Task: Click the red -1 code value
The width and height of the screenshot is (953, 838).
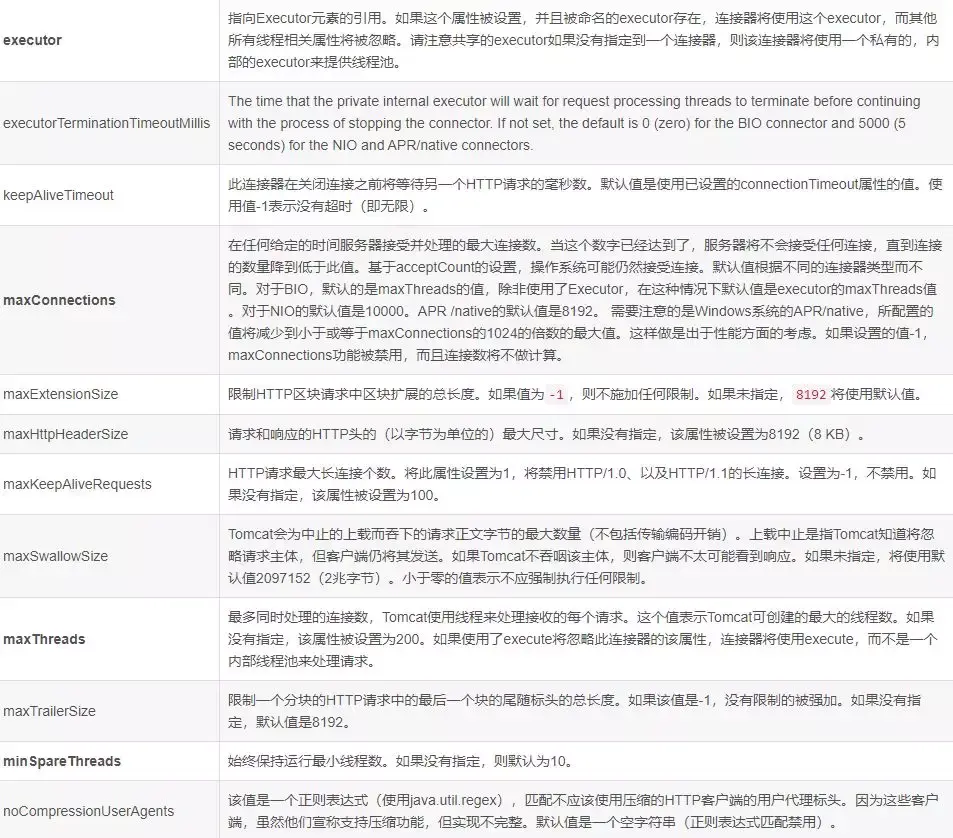Action: click(x=556, y=395)
